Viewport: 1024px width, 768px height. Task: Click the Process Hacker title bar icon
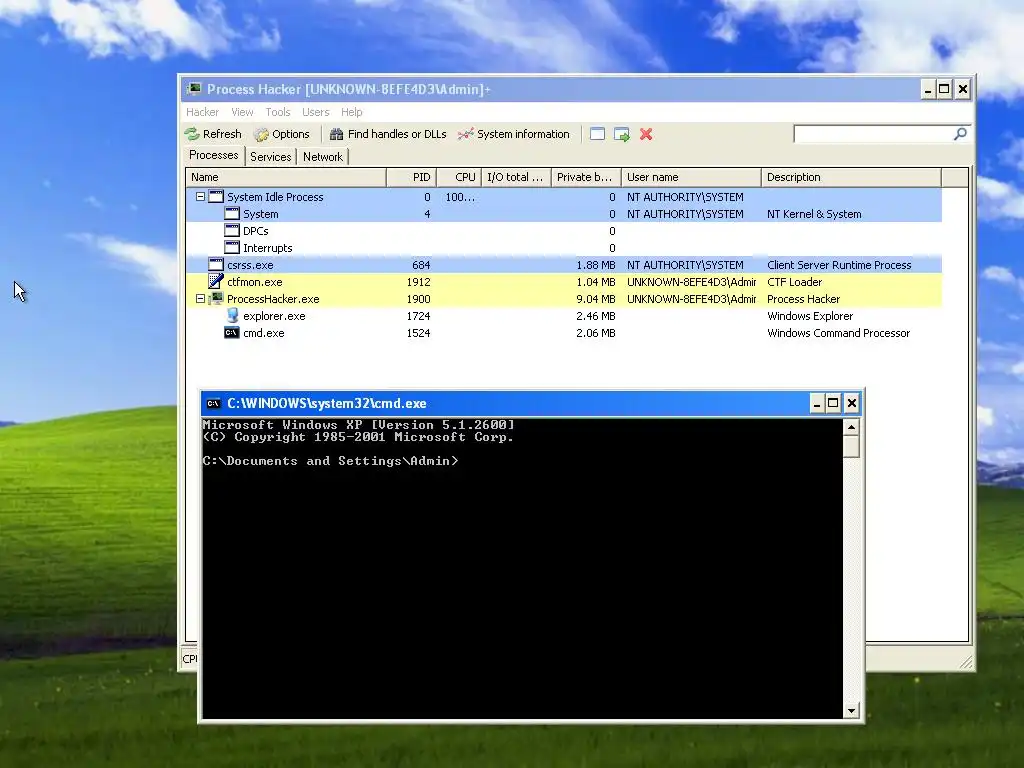(194, 89)
